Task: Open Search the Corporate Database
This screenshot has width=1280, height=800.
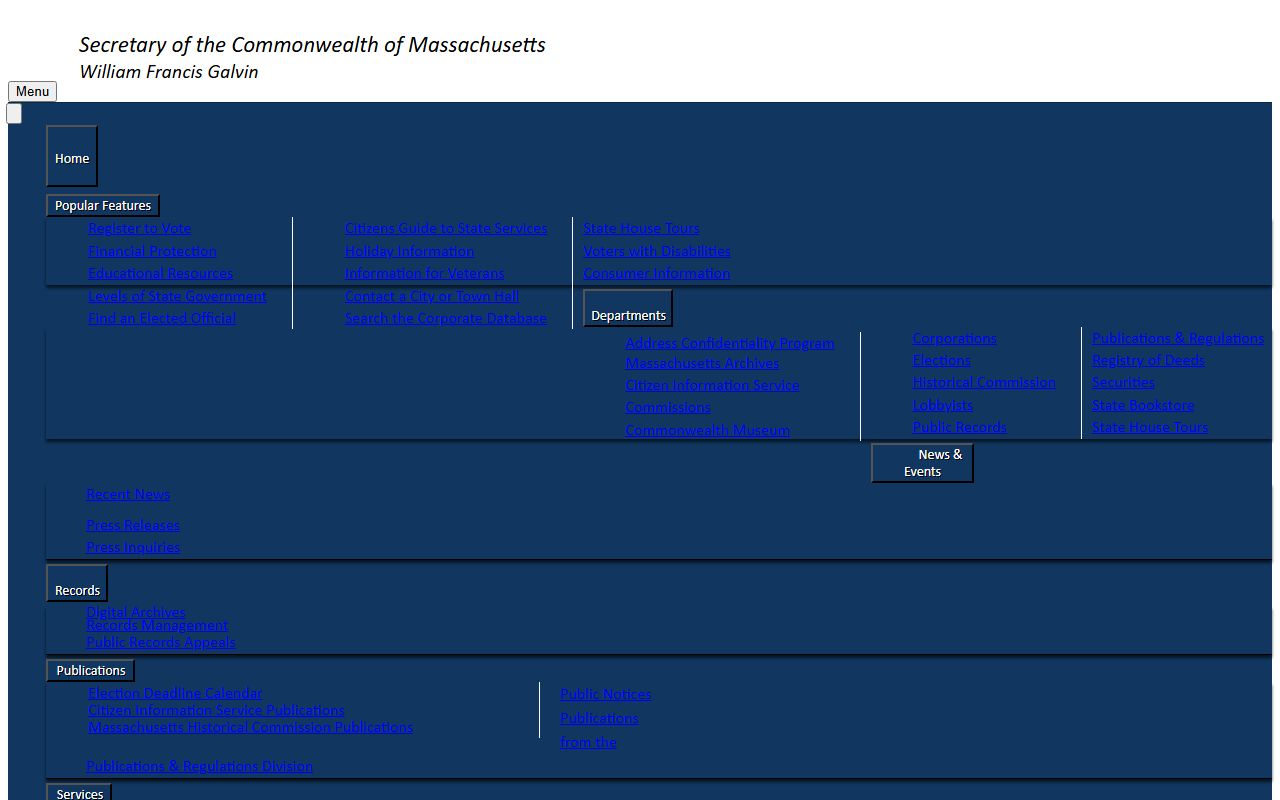Action: click(446, 318)
